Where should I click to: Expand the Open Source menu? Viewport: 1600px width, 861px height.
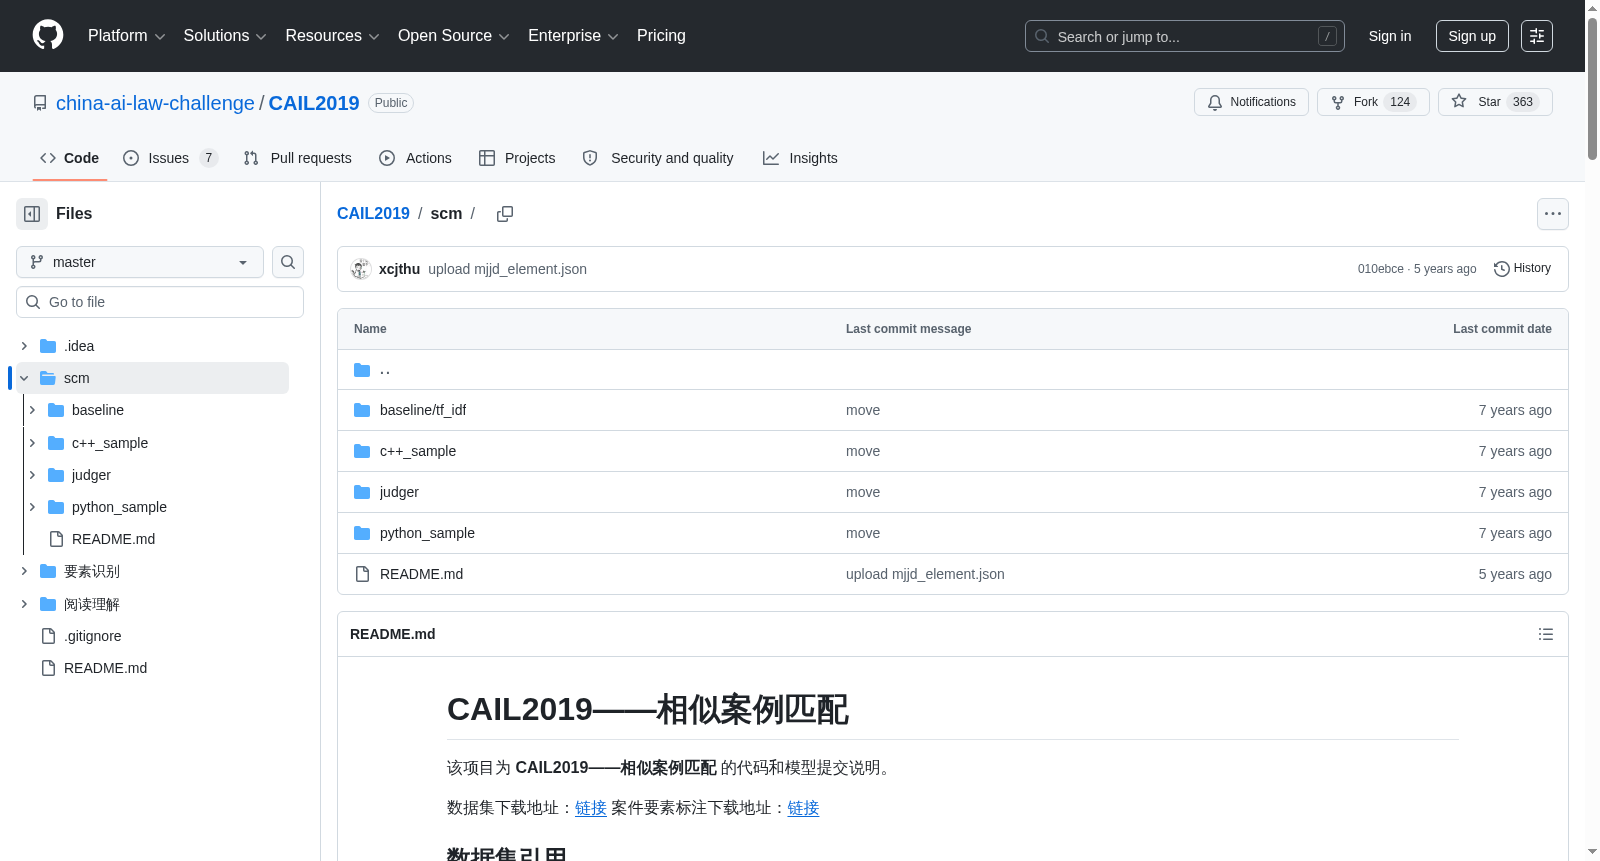453,36
